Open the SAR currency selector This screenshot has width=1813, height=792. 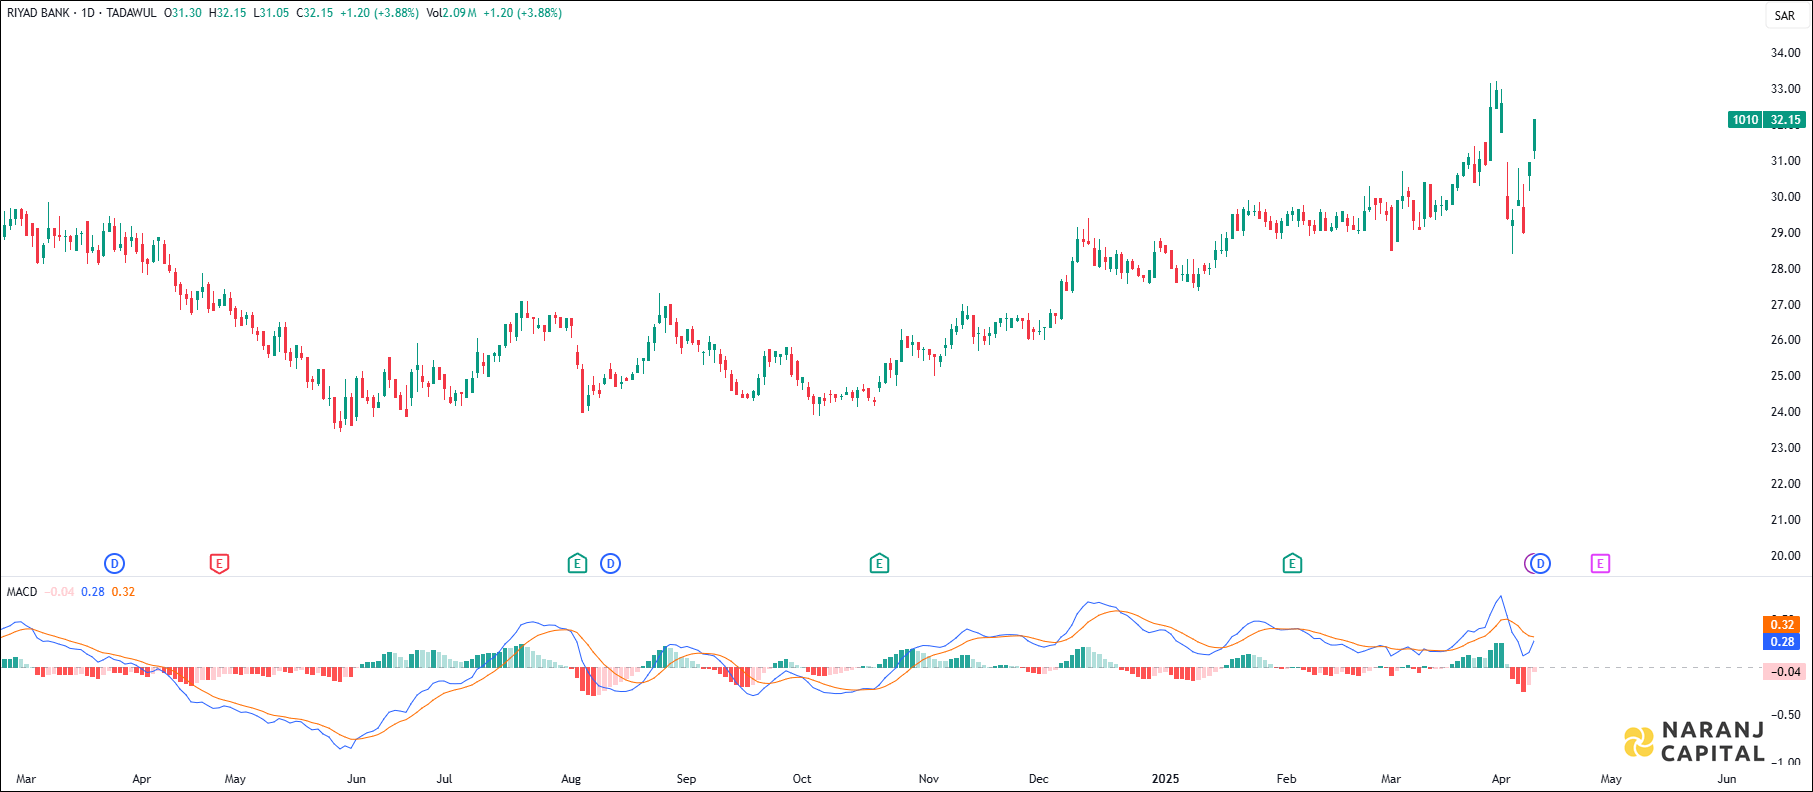coord(1785,15)
